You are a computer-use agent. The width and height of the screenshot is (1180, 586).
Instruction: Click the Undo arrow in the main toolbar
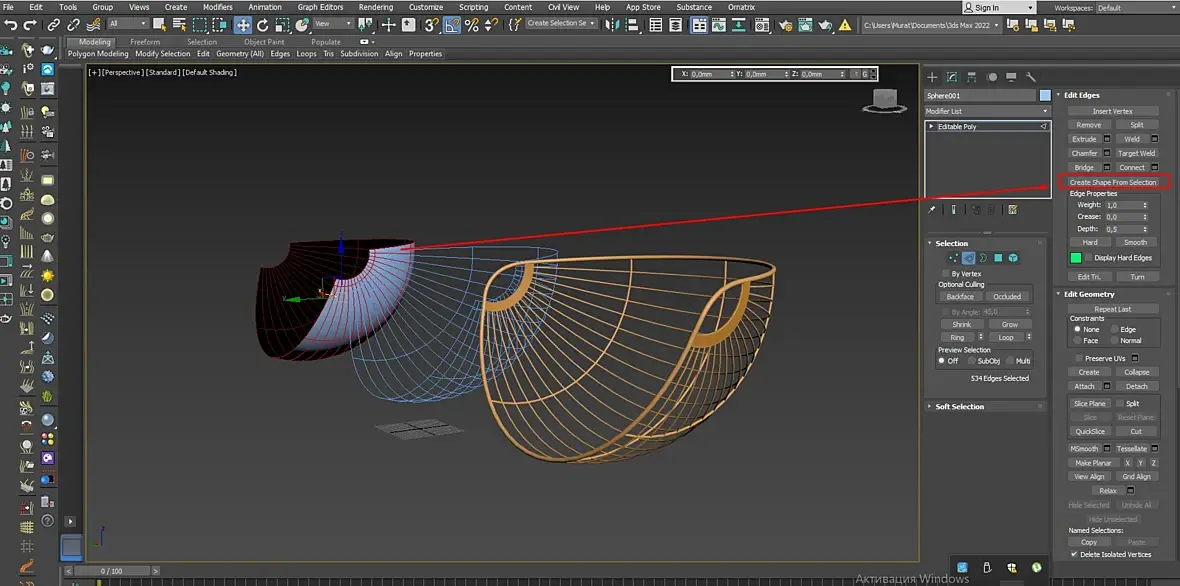[x=9, y=24]
